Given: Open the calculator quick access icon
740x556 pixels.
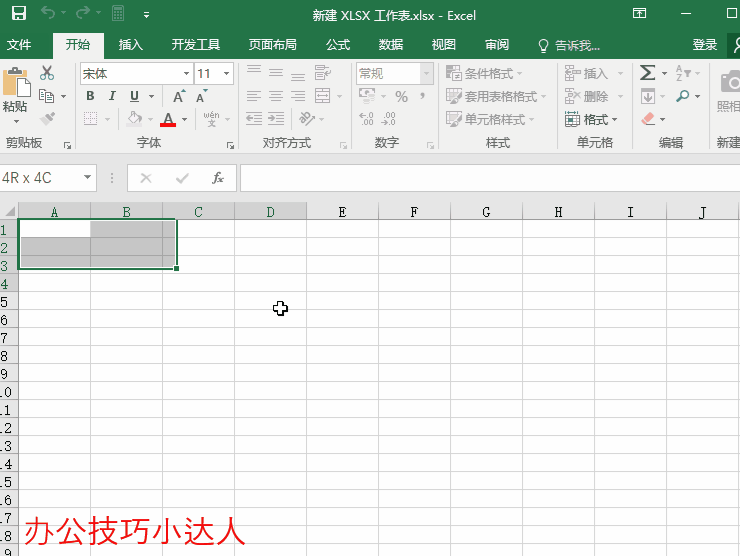Looking at the screenshot, I should click(118, 13).
